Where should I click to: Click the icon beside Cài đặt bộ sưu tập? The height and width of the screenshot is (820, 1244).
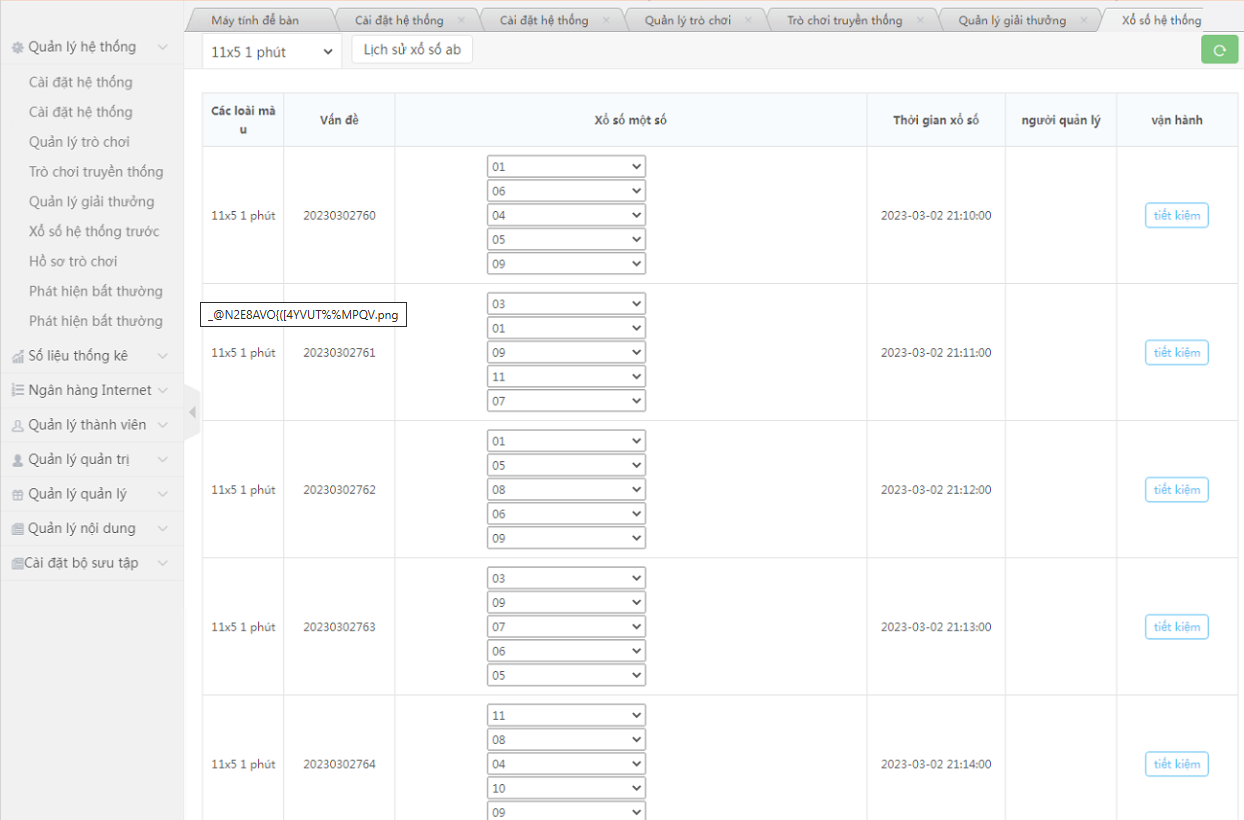[x=17, y=564]
